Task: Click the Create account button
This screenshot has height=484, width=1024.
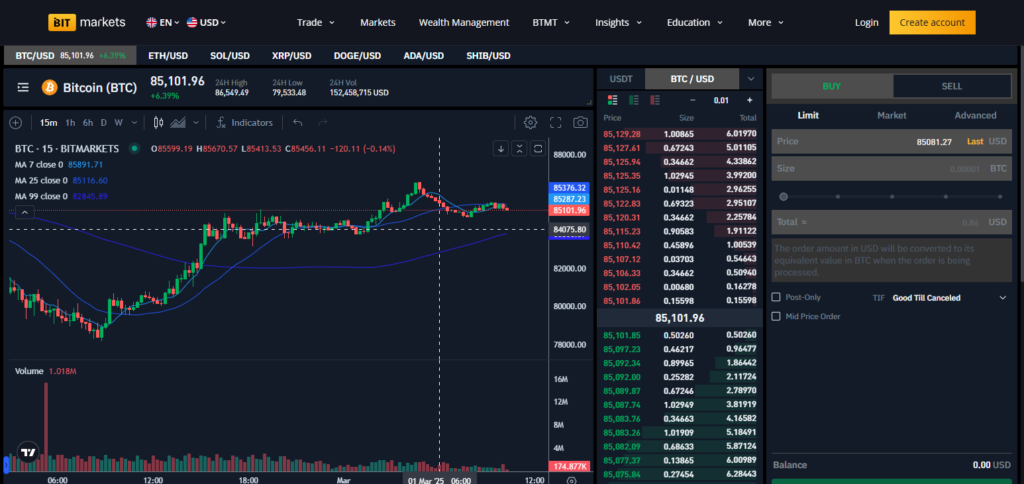Action: 932,22
